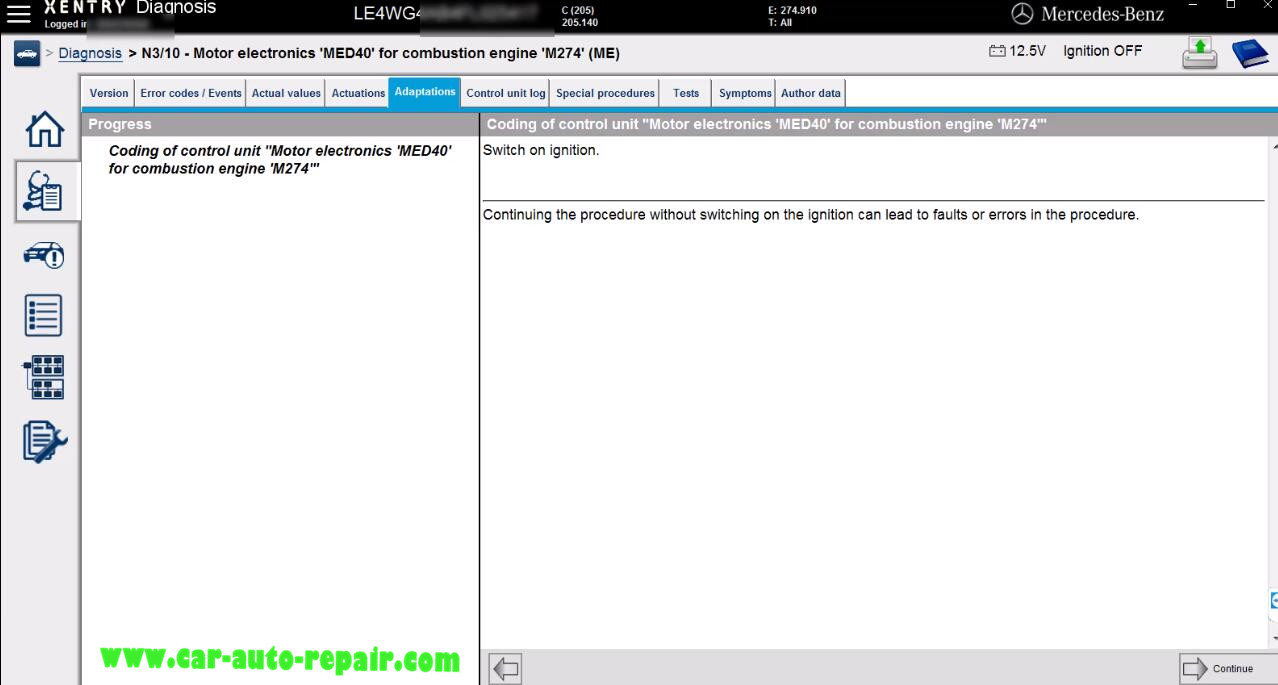Select the Diagnosis stethoscope sidebar icon
Image resolution: width=1278 pixels, height=685 pixels.
coord(41,191)
